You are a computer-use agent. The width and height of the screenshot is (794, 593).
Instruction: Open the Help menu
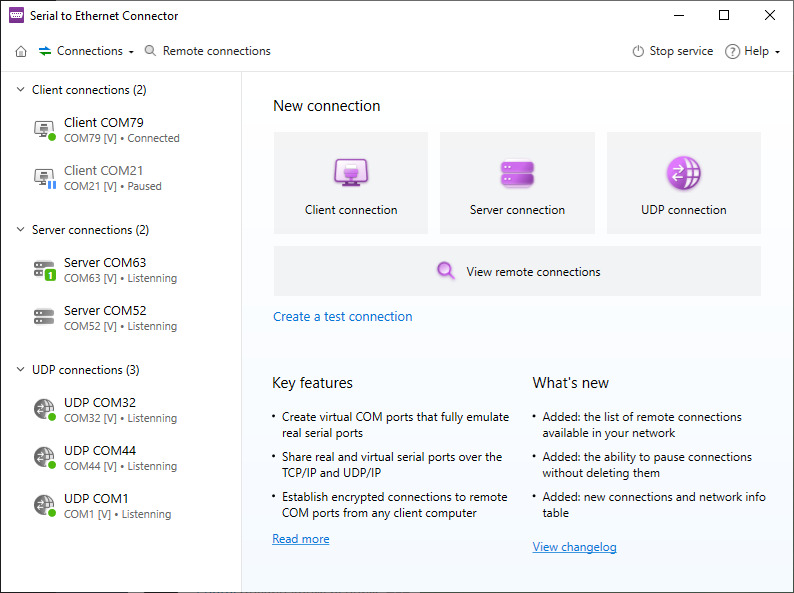(752, 51)
